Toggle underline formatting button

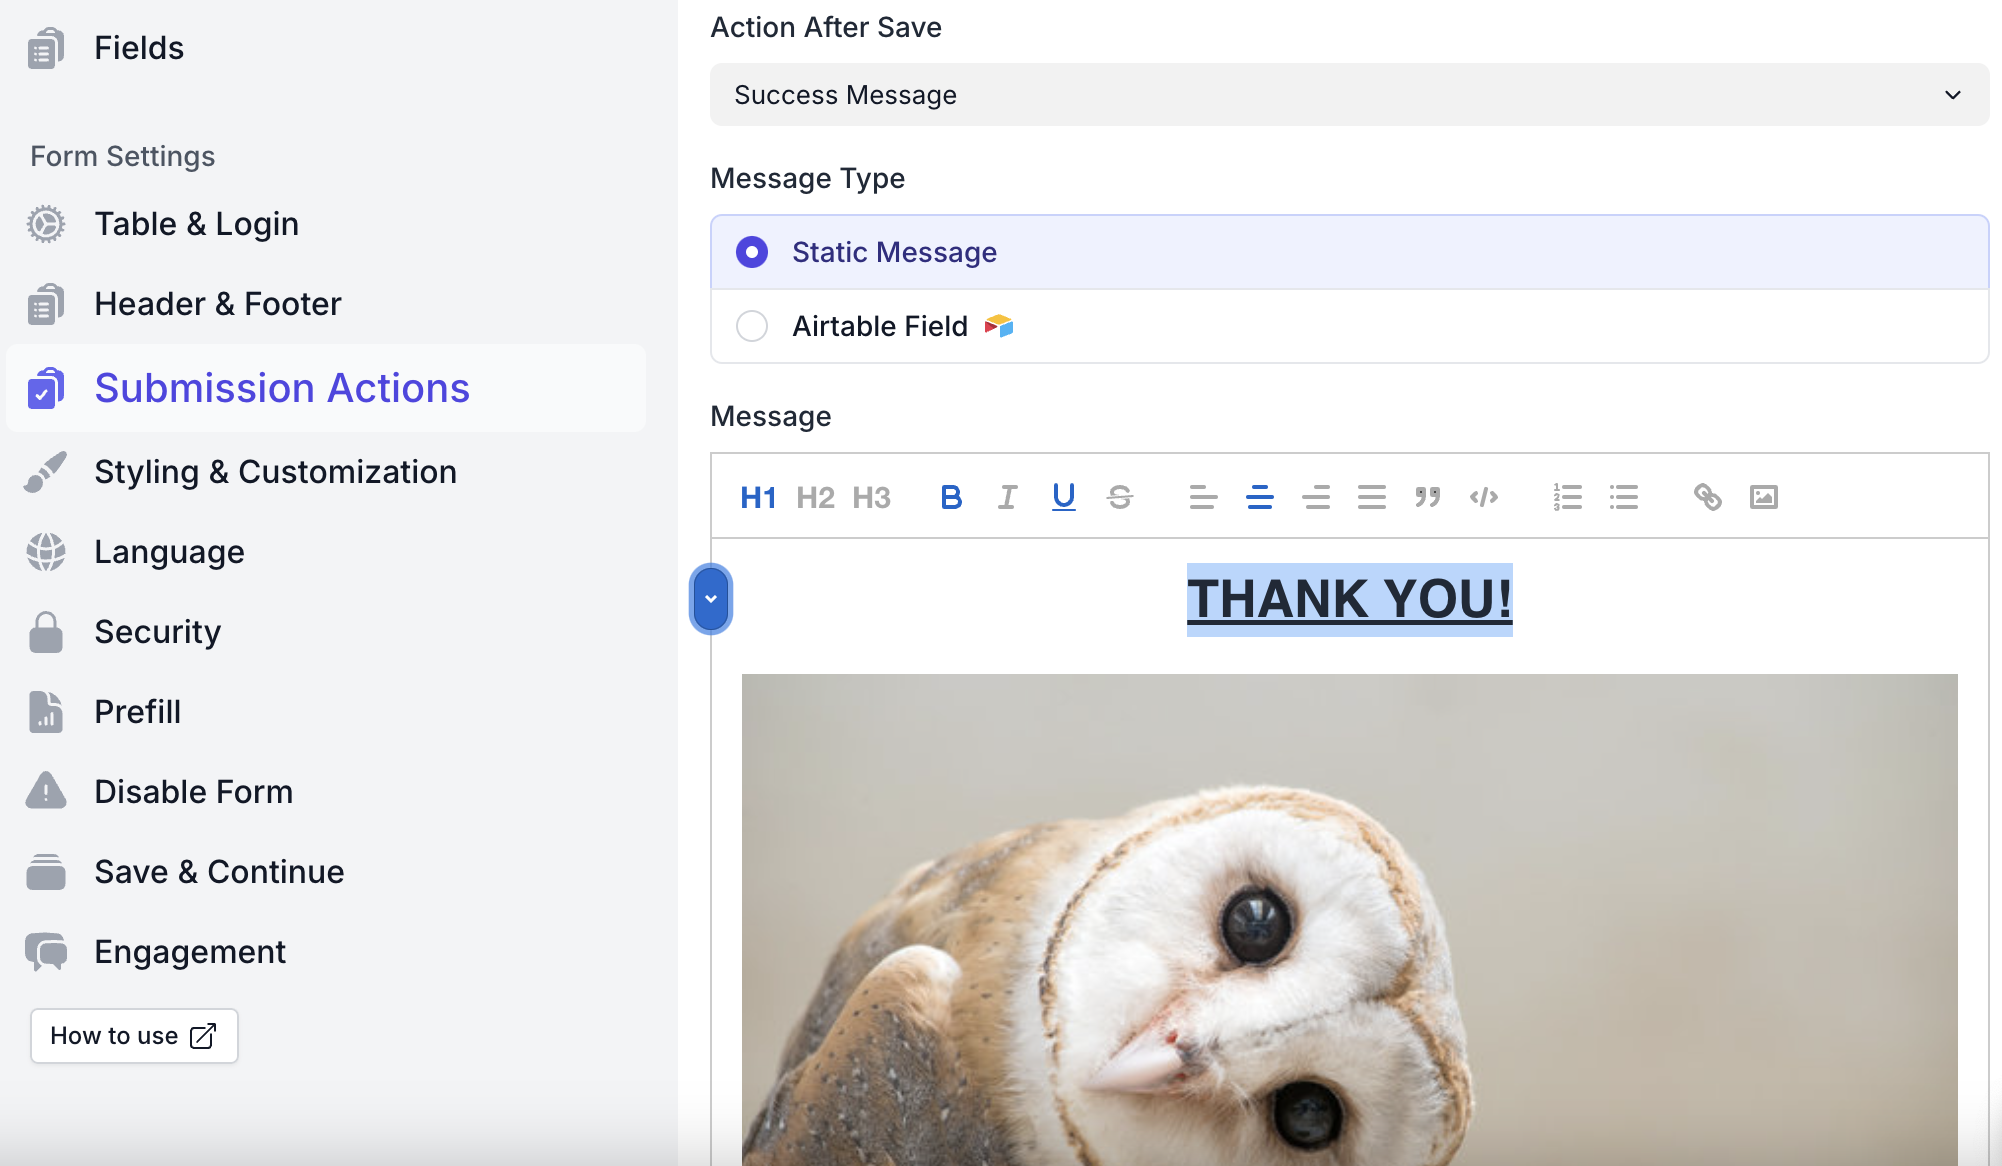coord(1063,497)
